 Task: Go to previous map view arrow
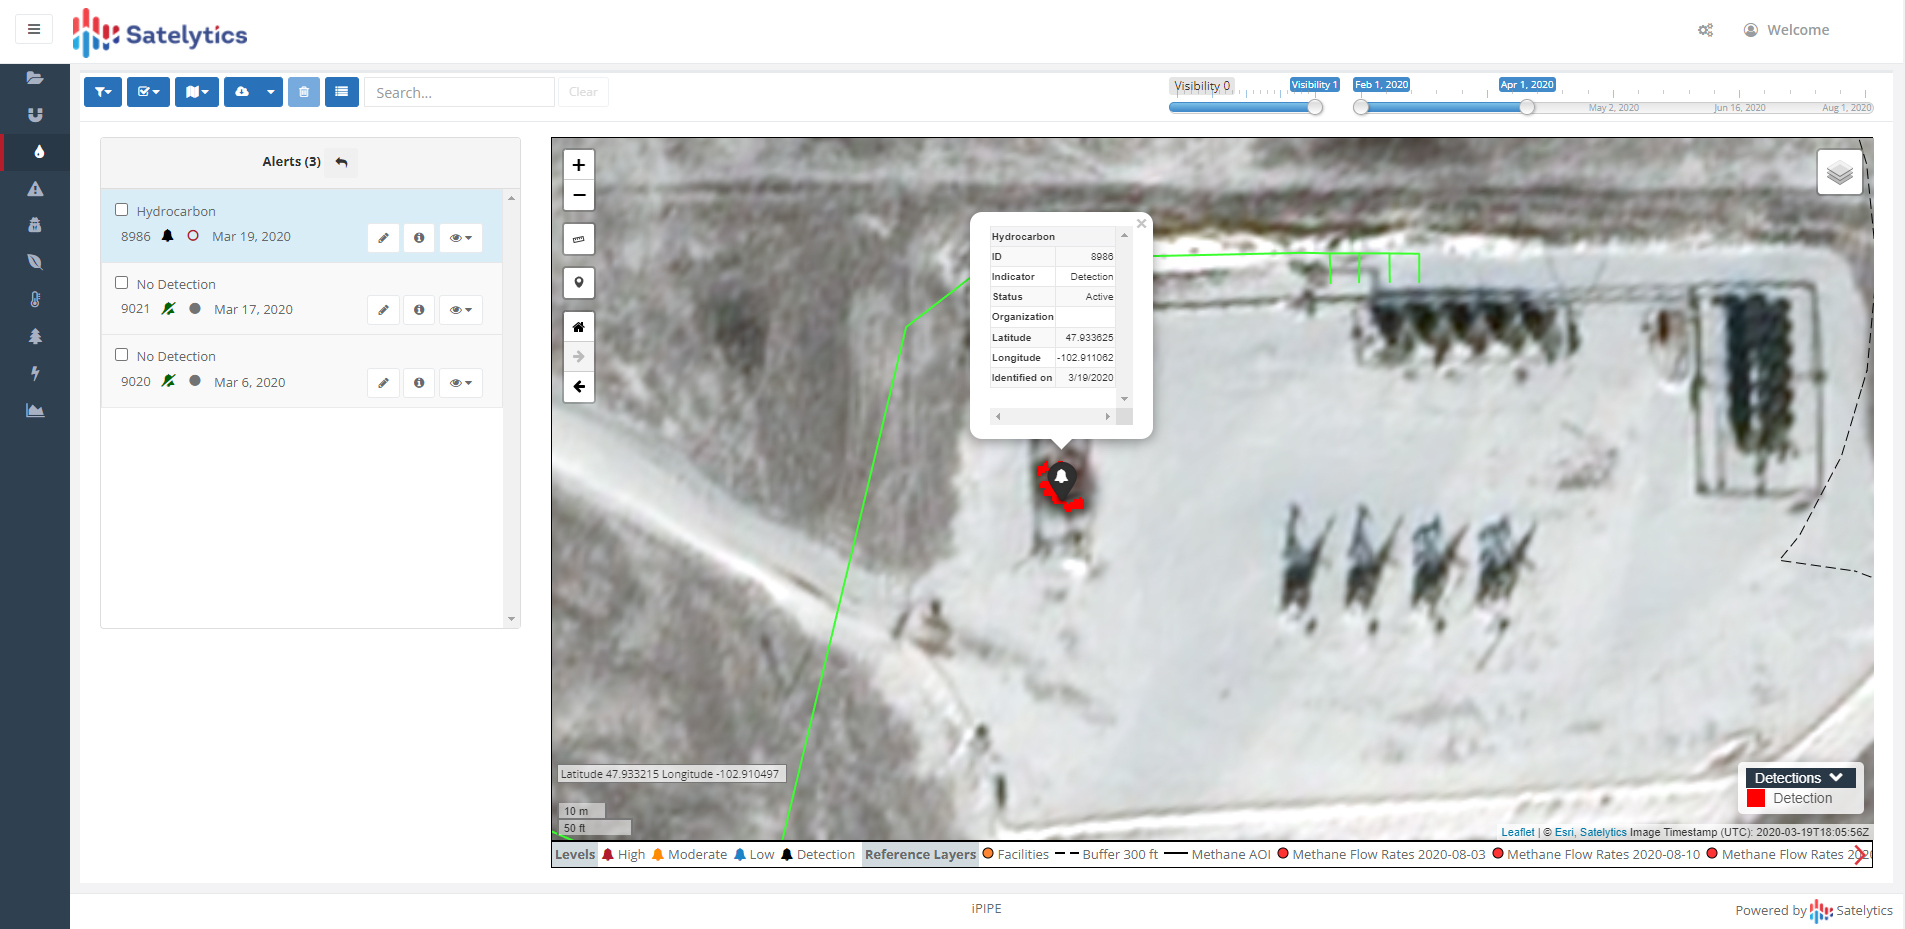tap(579, 387)
